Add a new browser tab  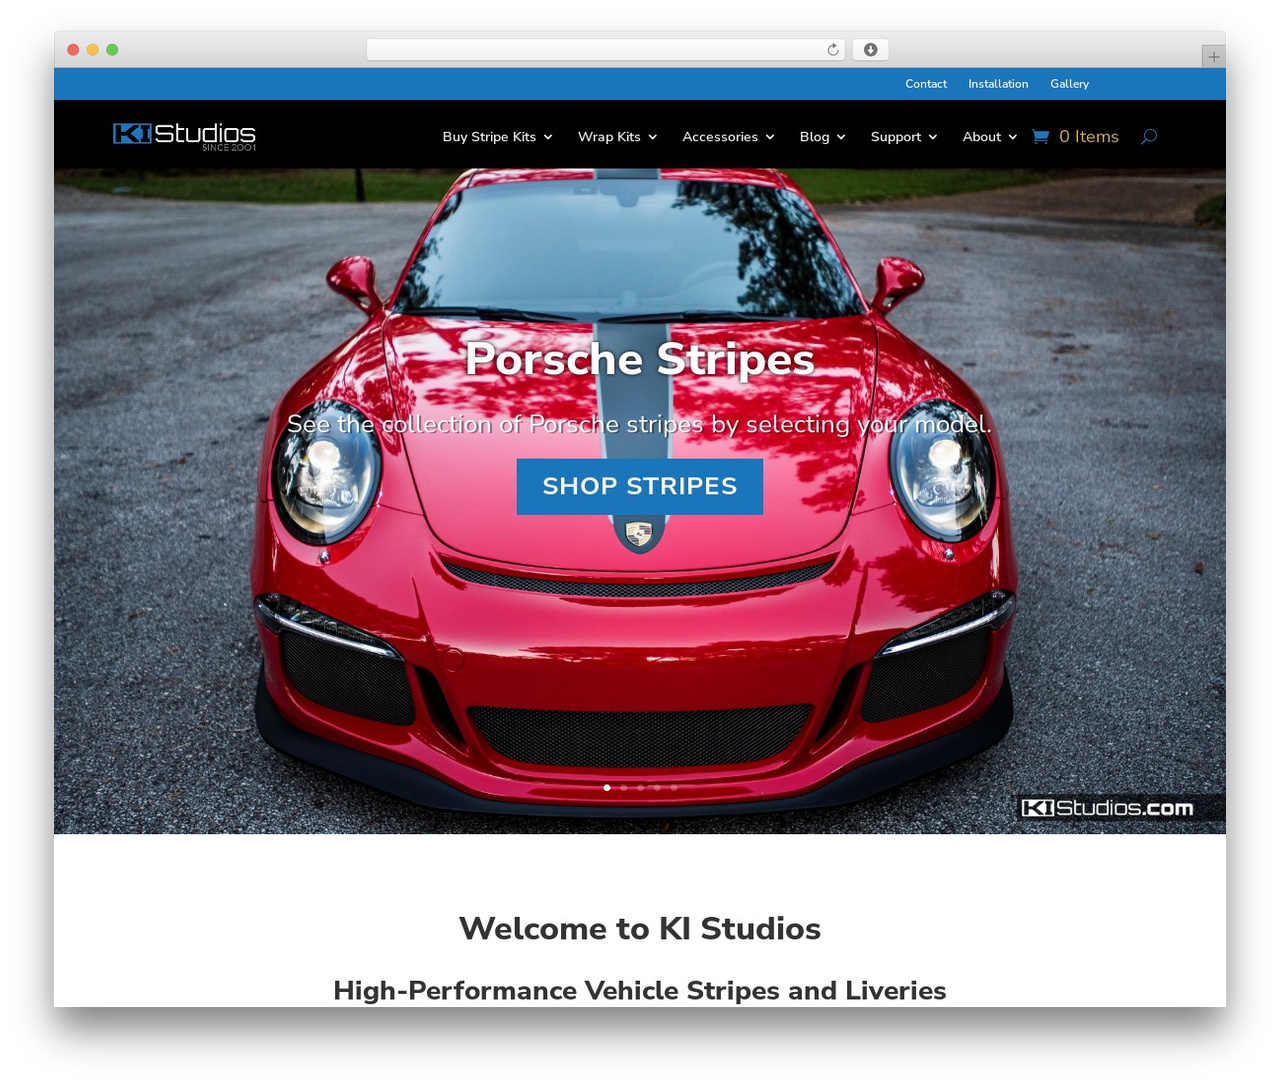(1213, 57)
